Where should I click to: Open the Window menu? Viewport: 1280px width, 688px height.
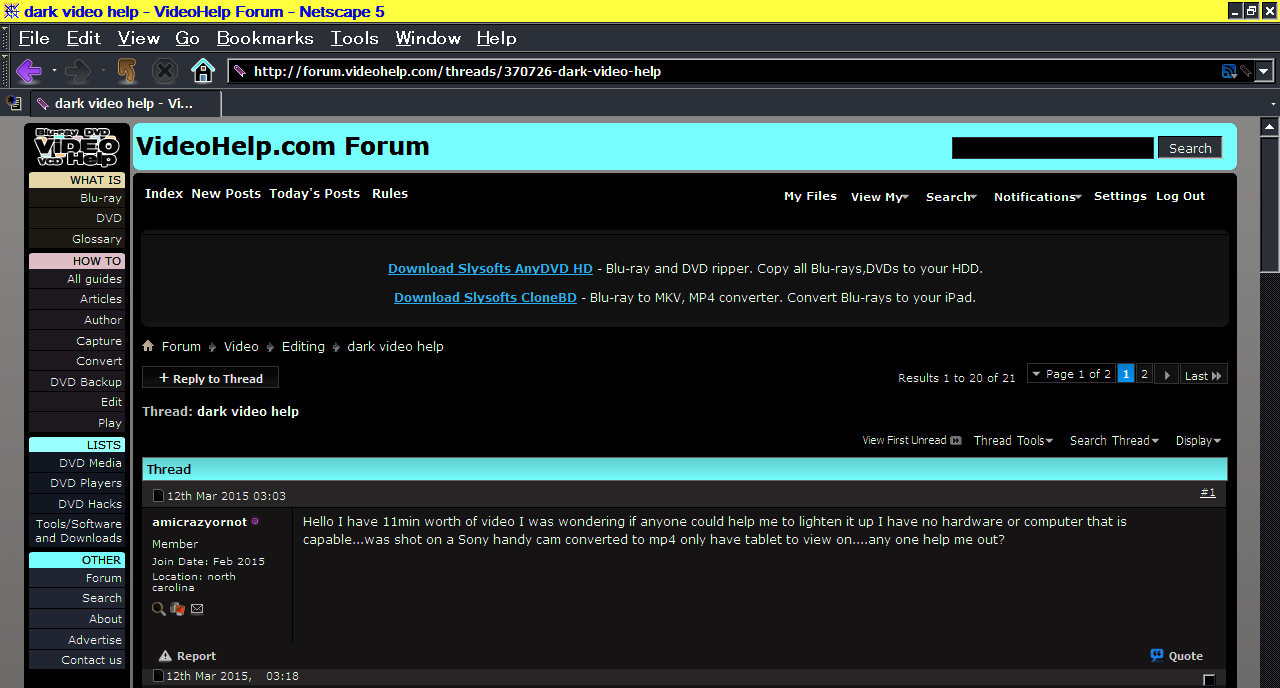(428, 38)
